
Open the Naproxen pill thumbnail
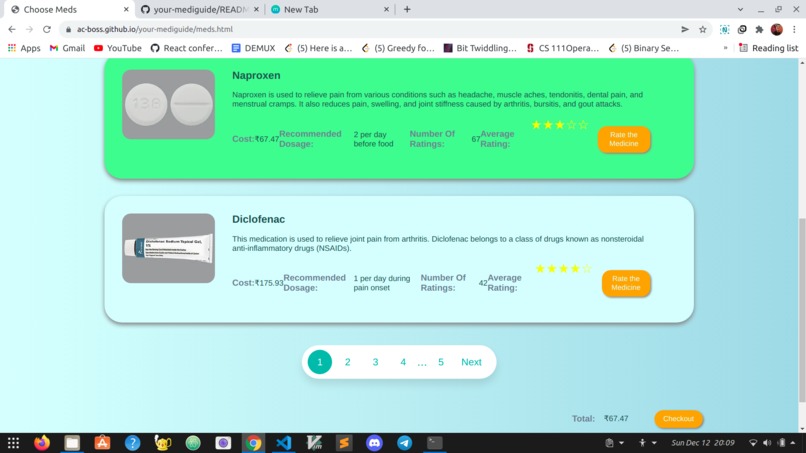pyautogui.click(x=169, y=104)
